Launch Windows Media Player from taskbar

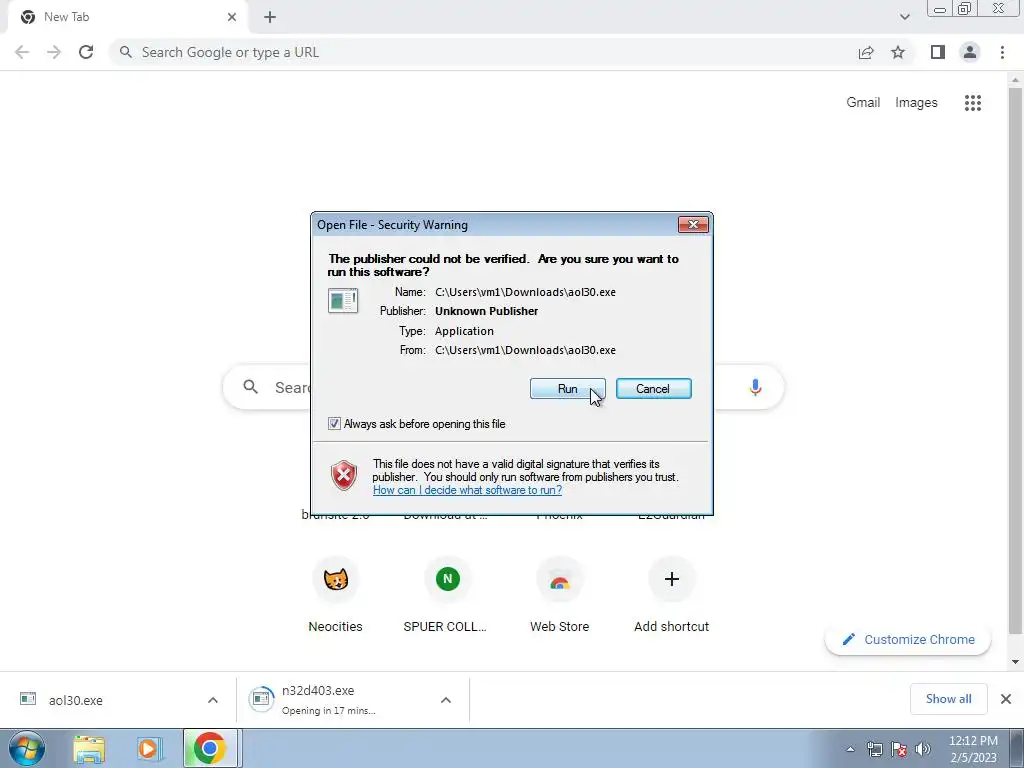pos(148,750)
